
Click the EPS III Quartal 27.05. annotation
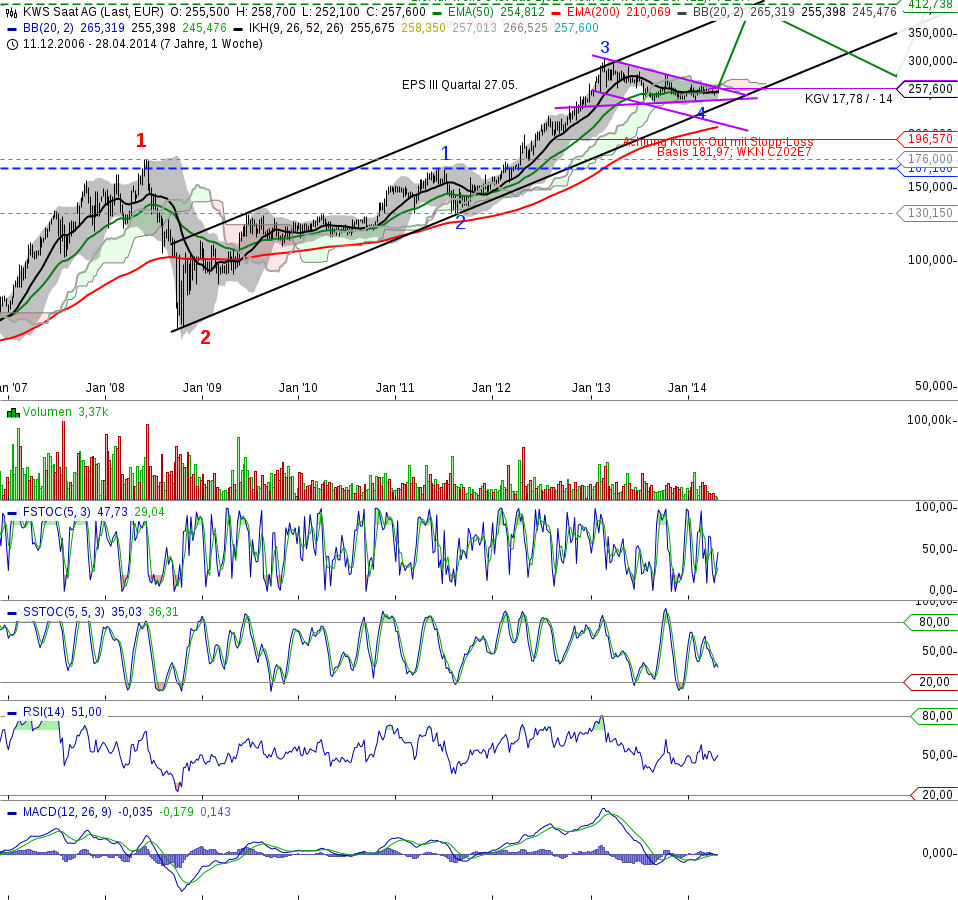click(458, 86)
